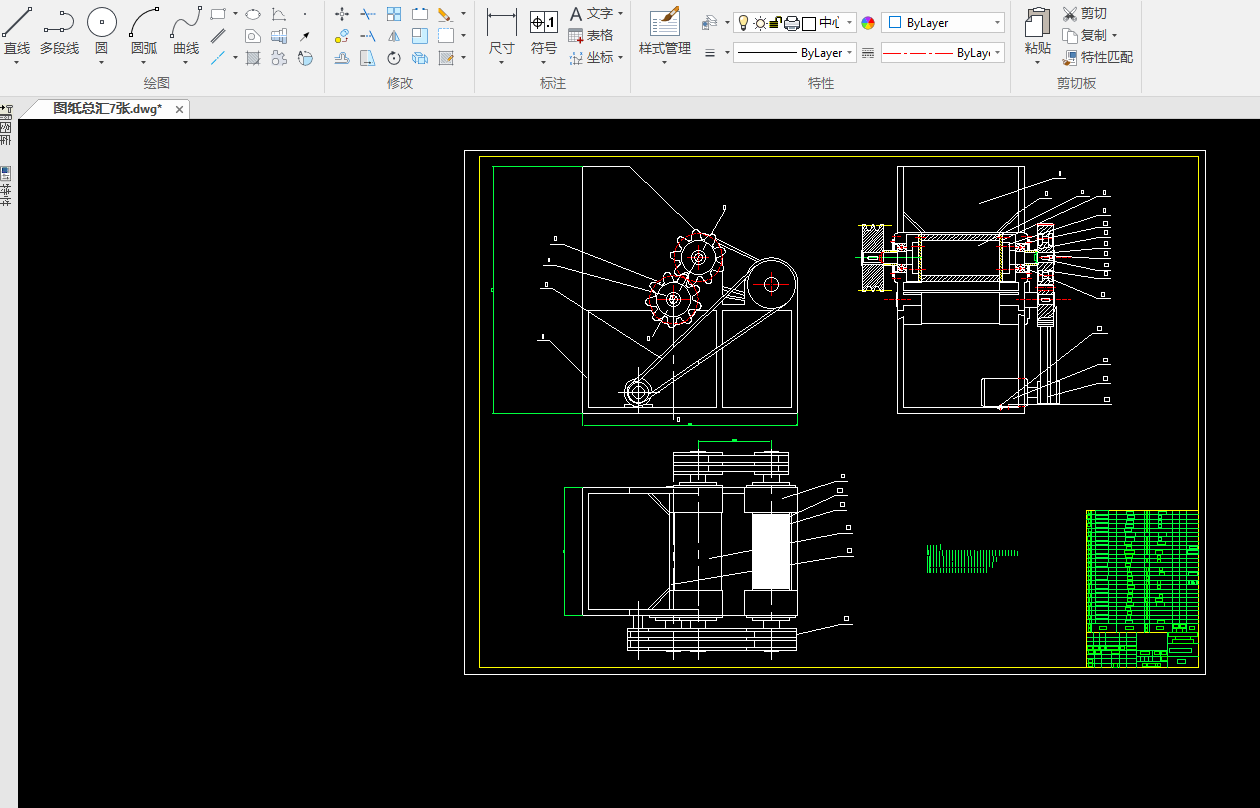The height and width of the screenshot is (808, 1260).
Task: Click the 特性匹配 (Match Properties) button
Action: pos(1098,58)
